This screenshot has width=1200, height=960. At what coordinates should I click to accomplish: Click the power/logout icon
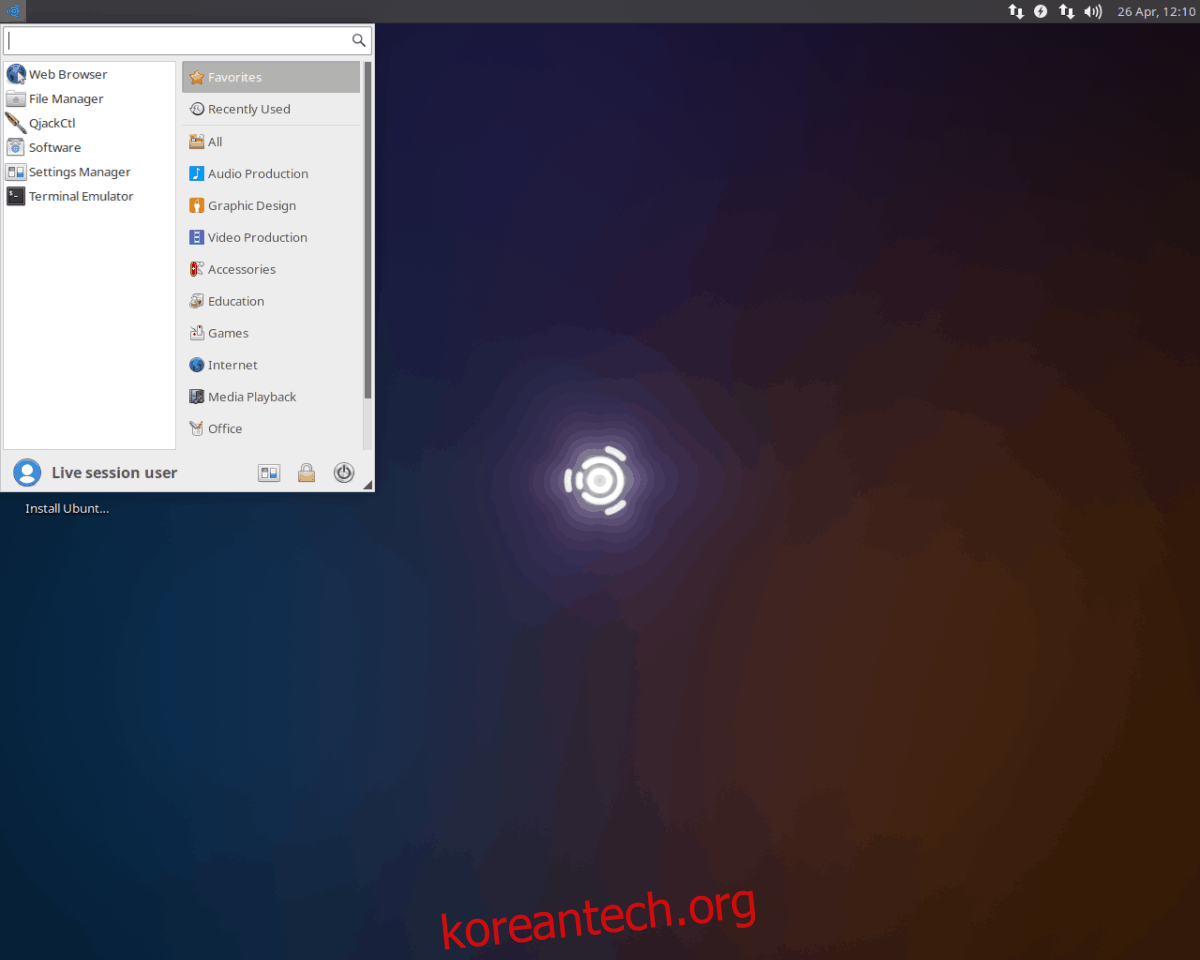coord(344,473)
